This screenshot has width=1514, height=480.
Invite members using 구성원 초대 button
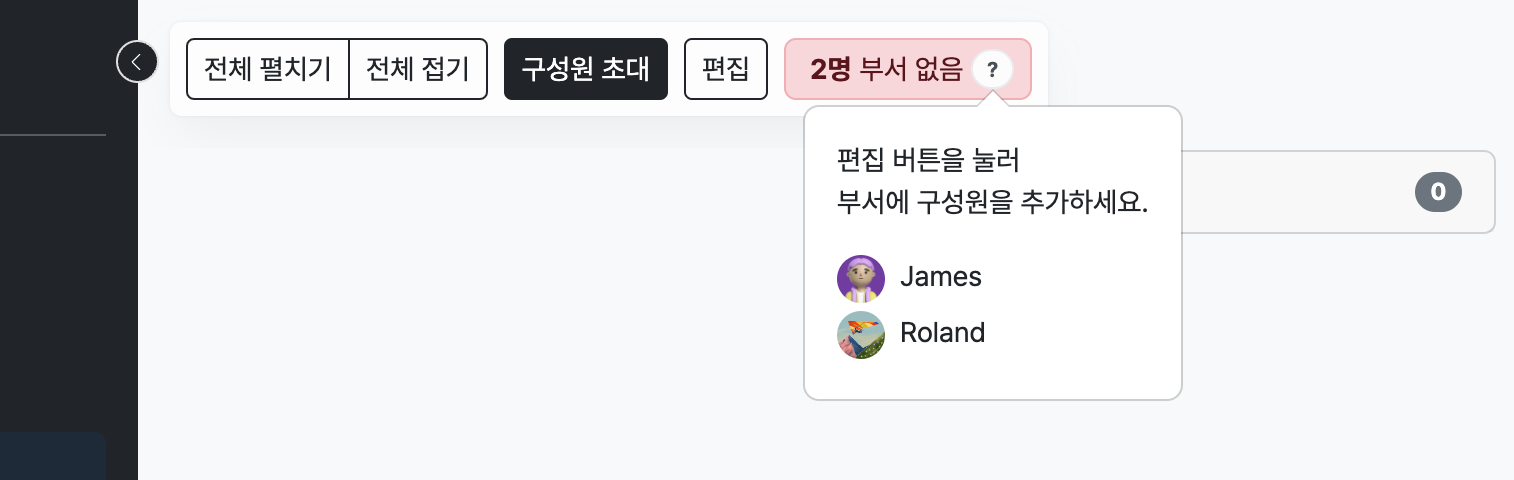pyautogui.click(x=586, y=69)
